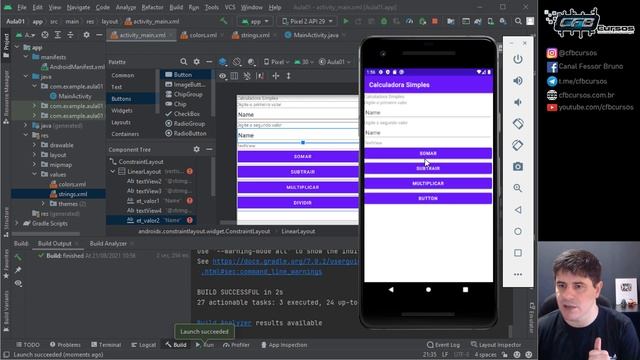Open the Aula01 theme dropdown in the designer
The image size is (640, 360).
coord(335,62)
